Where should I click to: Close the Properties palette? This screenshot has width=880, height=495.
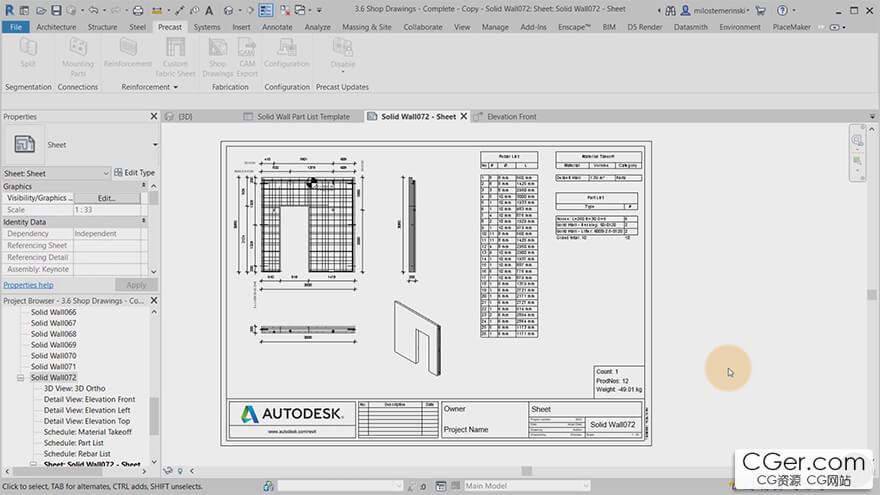pos(154,116)
